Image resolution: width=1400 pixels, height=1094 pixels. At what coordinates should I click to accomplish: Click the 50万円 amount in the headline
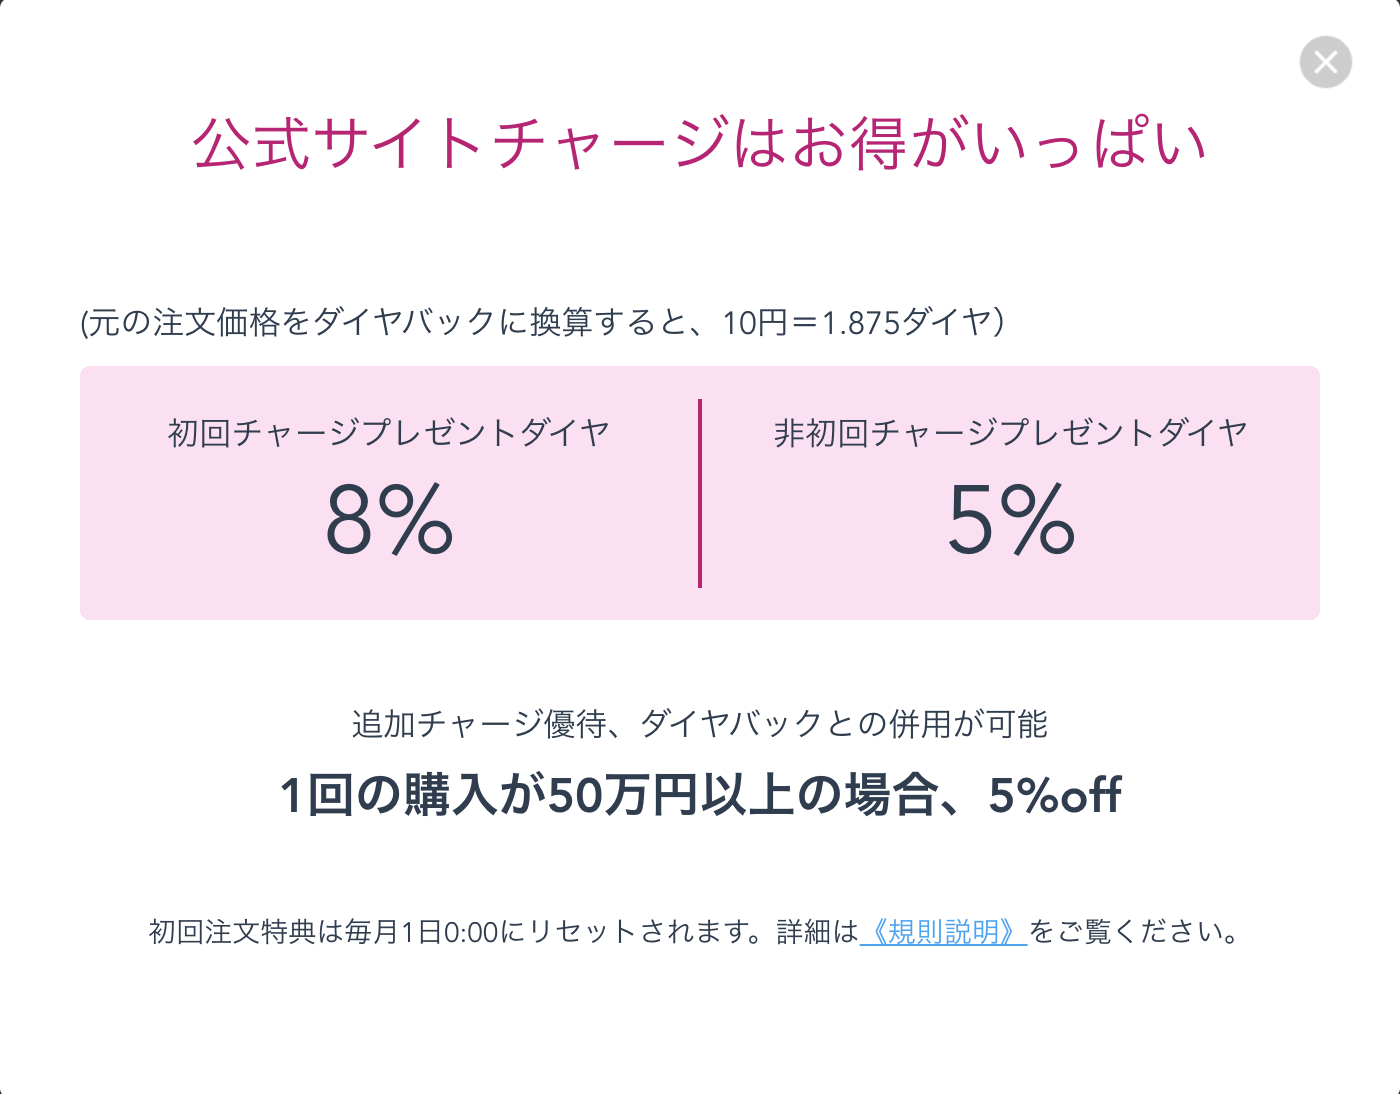click(621, 796)
